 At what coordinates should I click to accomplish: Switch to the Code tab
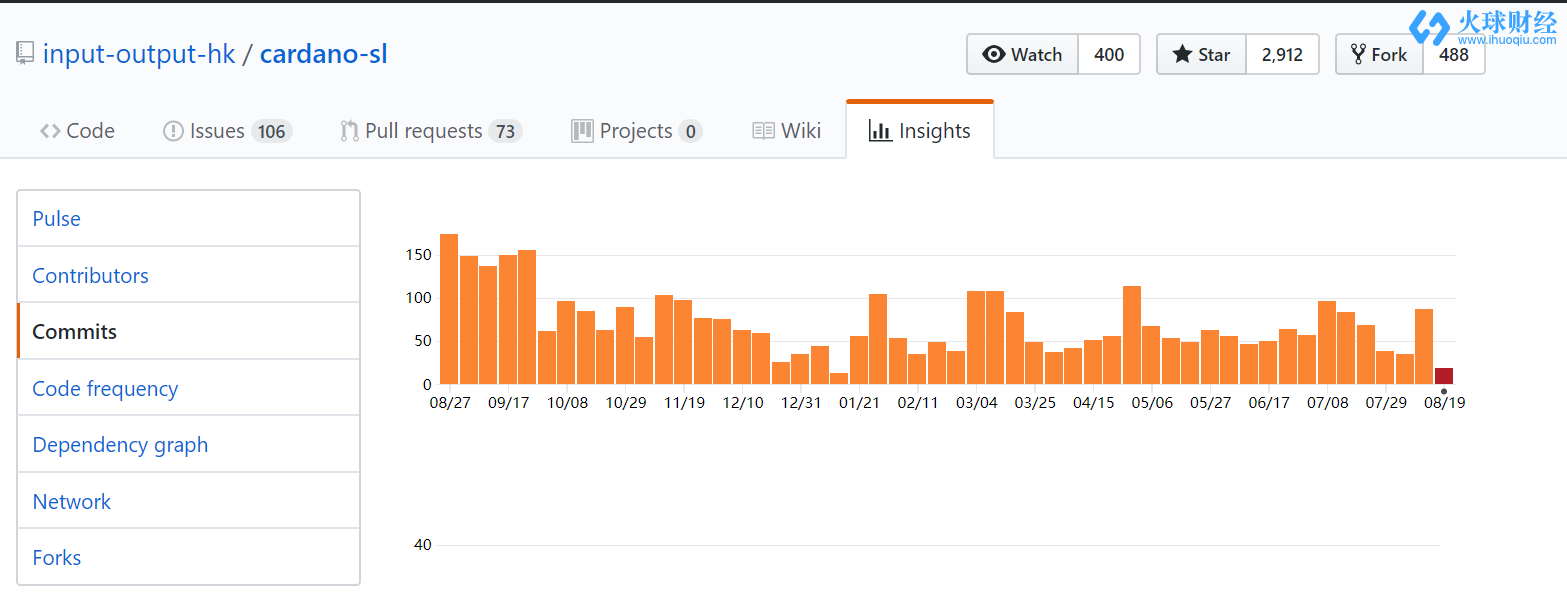77,131
